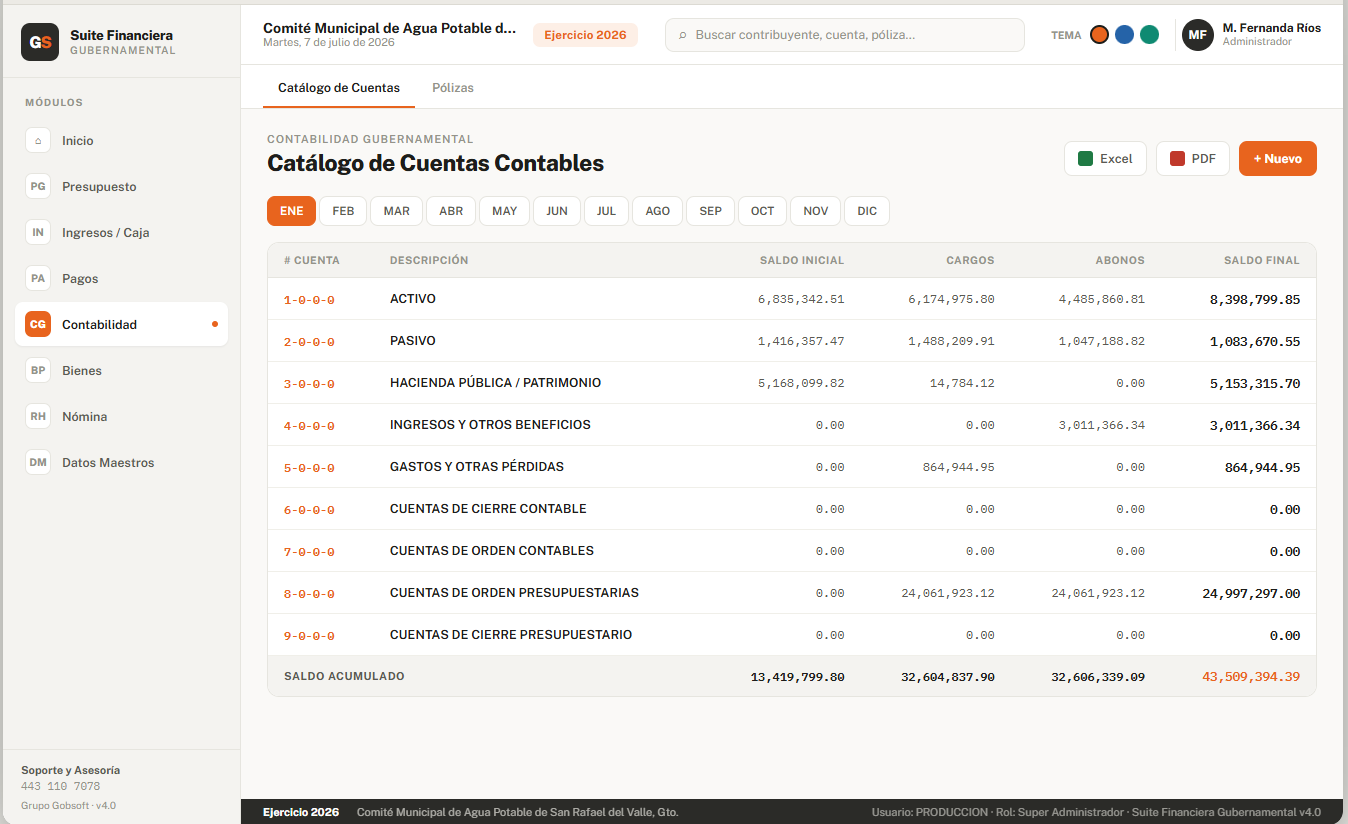
Task: Click CUENTAS DE ORDEN PRESUPUESTARIAS text
Action: (x=514, y=593)
